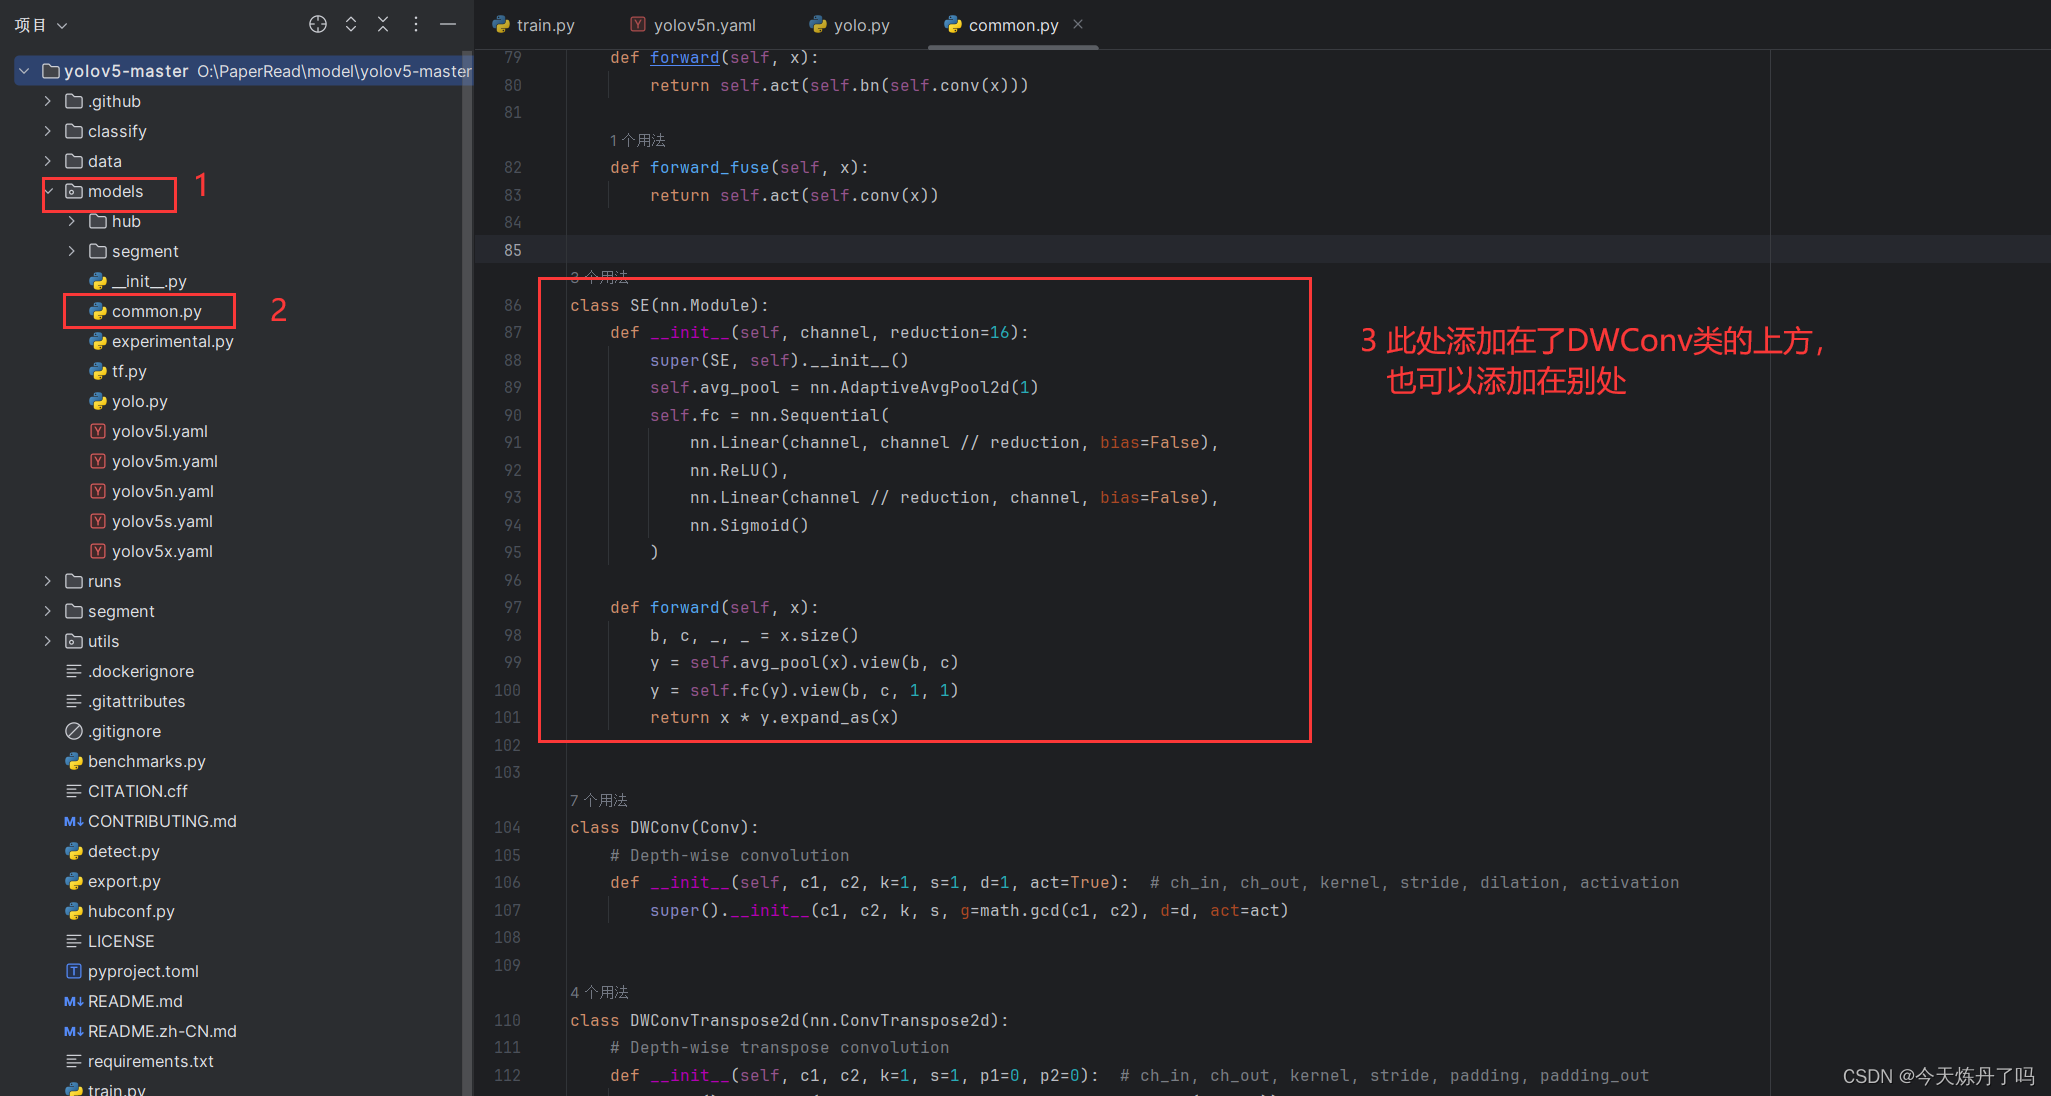Open experimental.py from the project tree
This screenshot has height=1096, width=2051.
click(x=161, y=341)
